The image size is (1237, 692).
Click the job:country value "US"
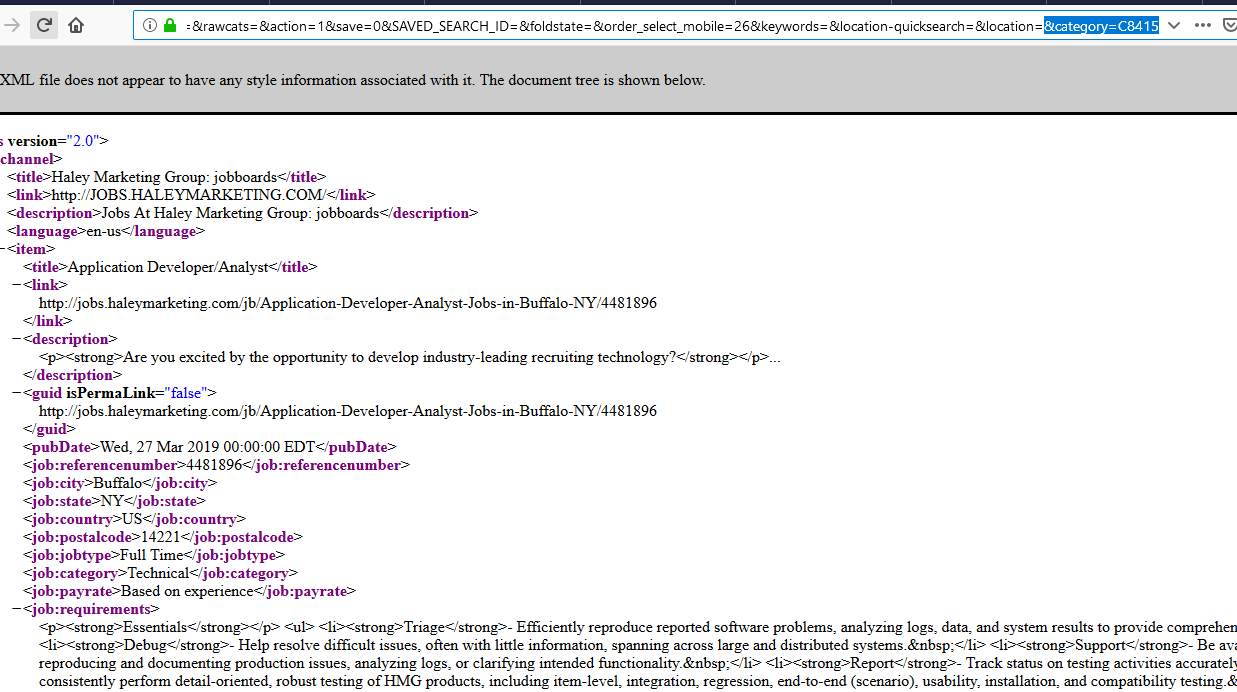(x=132, y=519)
